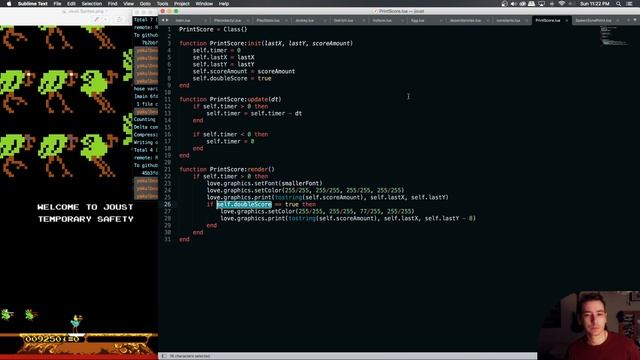Screen dimensions: 640x360
Task: Click line number 26 in the gutter
Action: click(167, 204)
